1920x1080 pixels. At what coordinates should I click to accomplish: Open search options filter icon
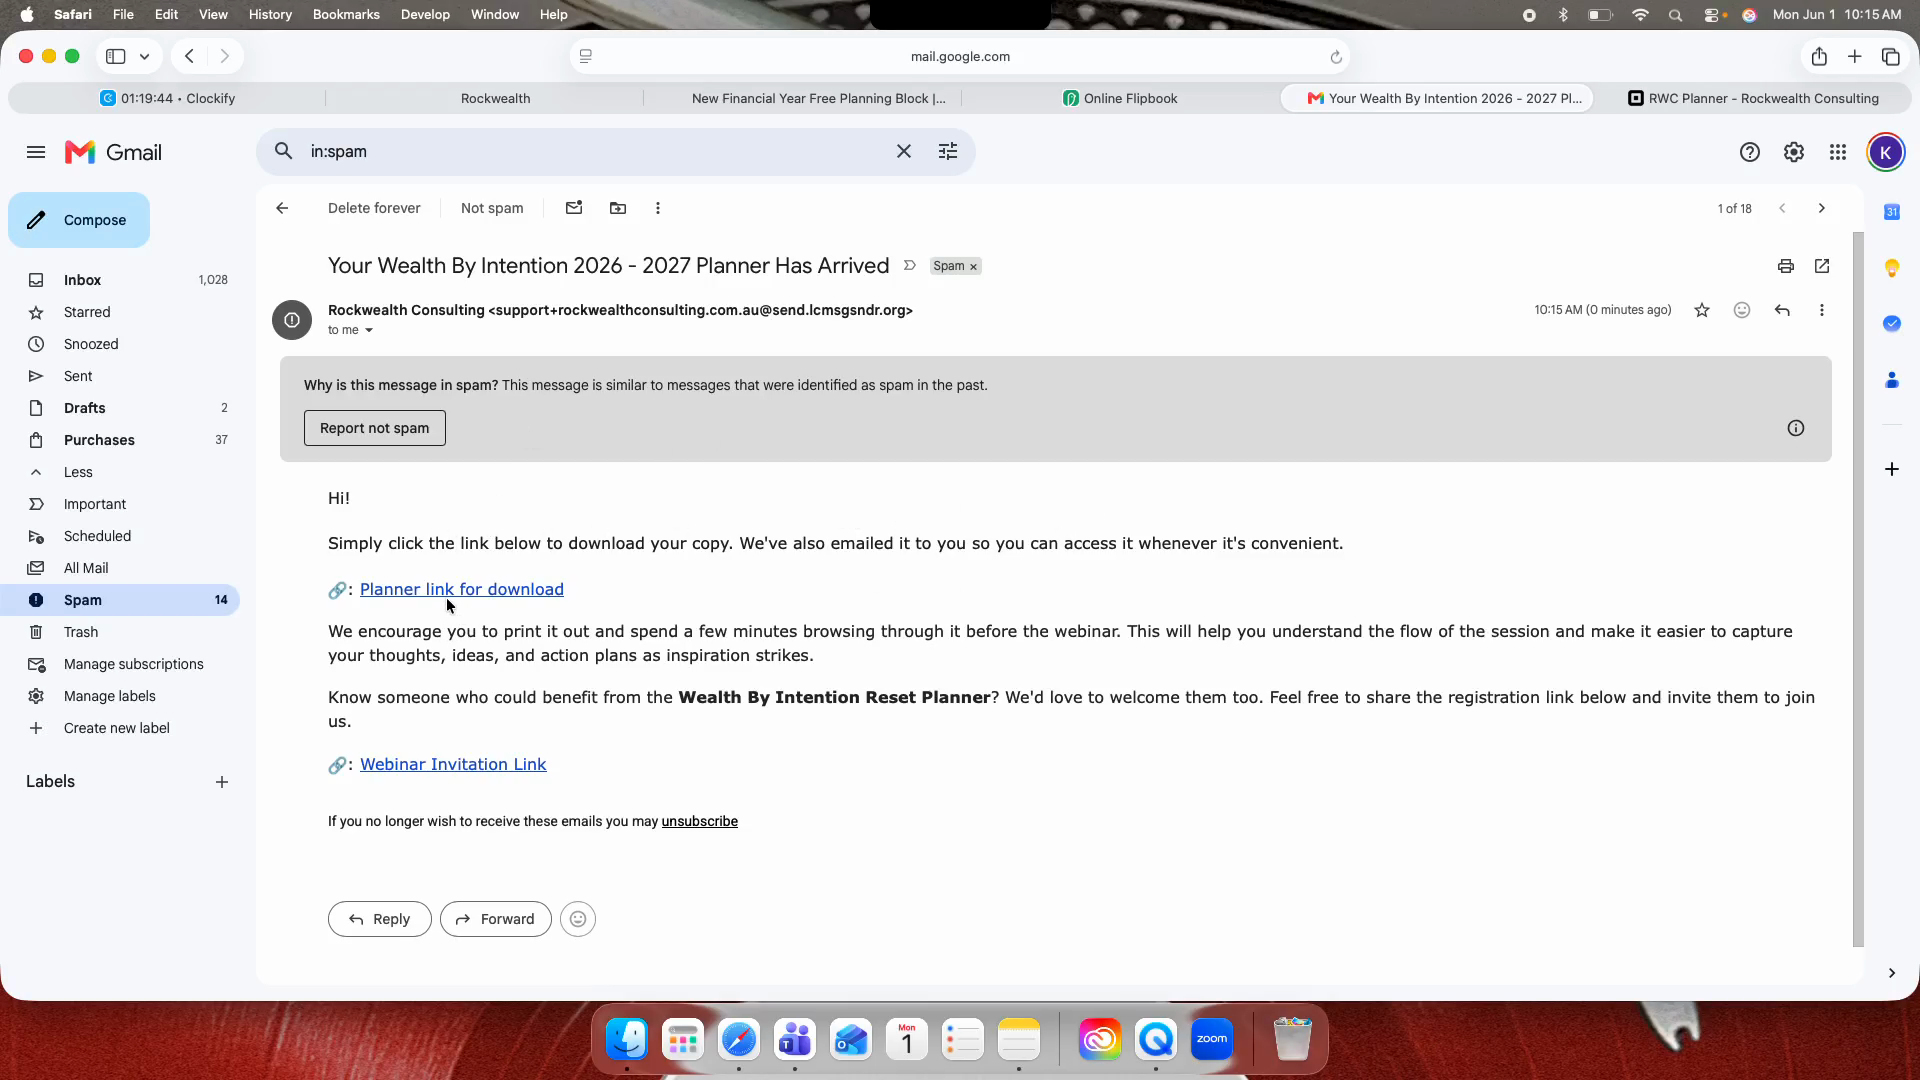tap(947, 151)
